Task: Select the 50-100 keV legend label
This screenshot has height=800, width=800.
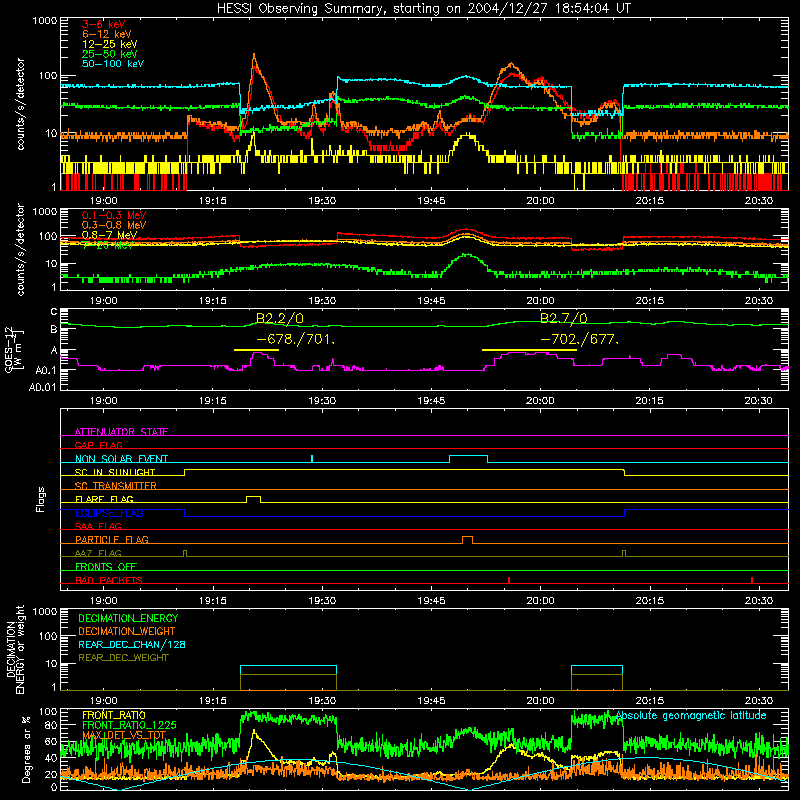Action: click(x=113, y=64)
